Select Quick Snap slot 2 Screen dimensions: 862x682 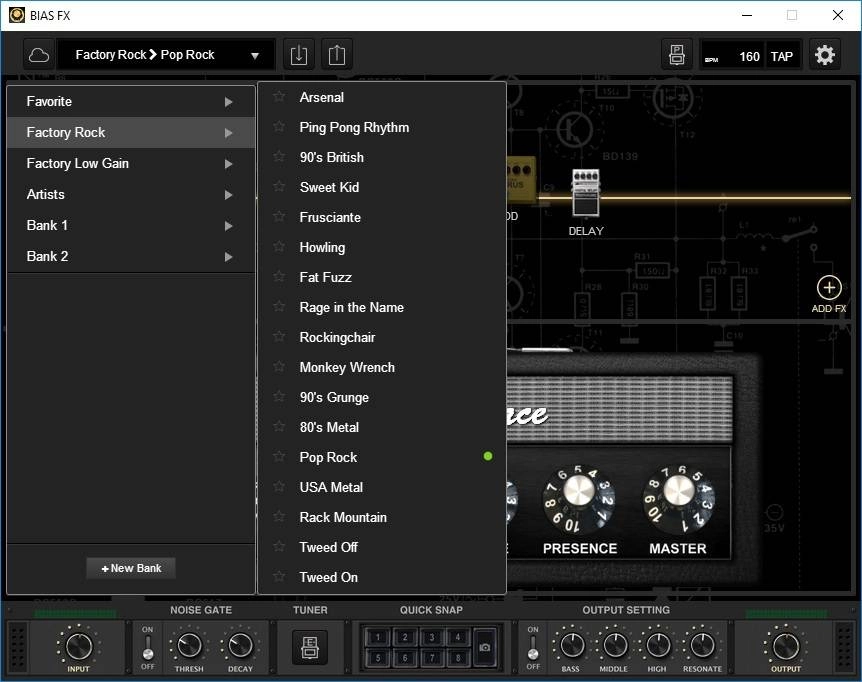click(x=405, y=637)
